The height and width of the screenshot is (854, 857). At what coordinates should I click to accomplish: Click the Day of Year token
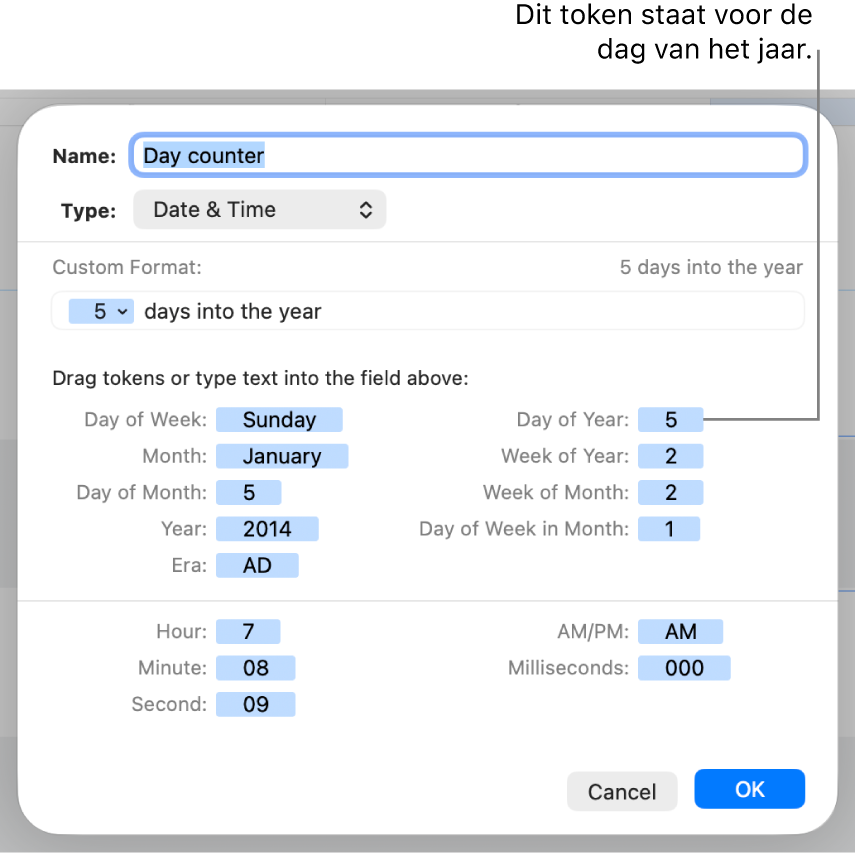(670, 420)
